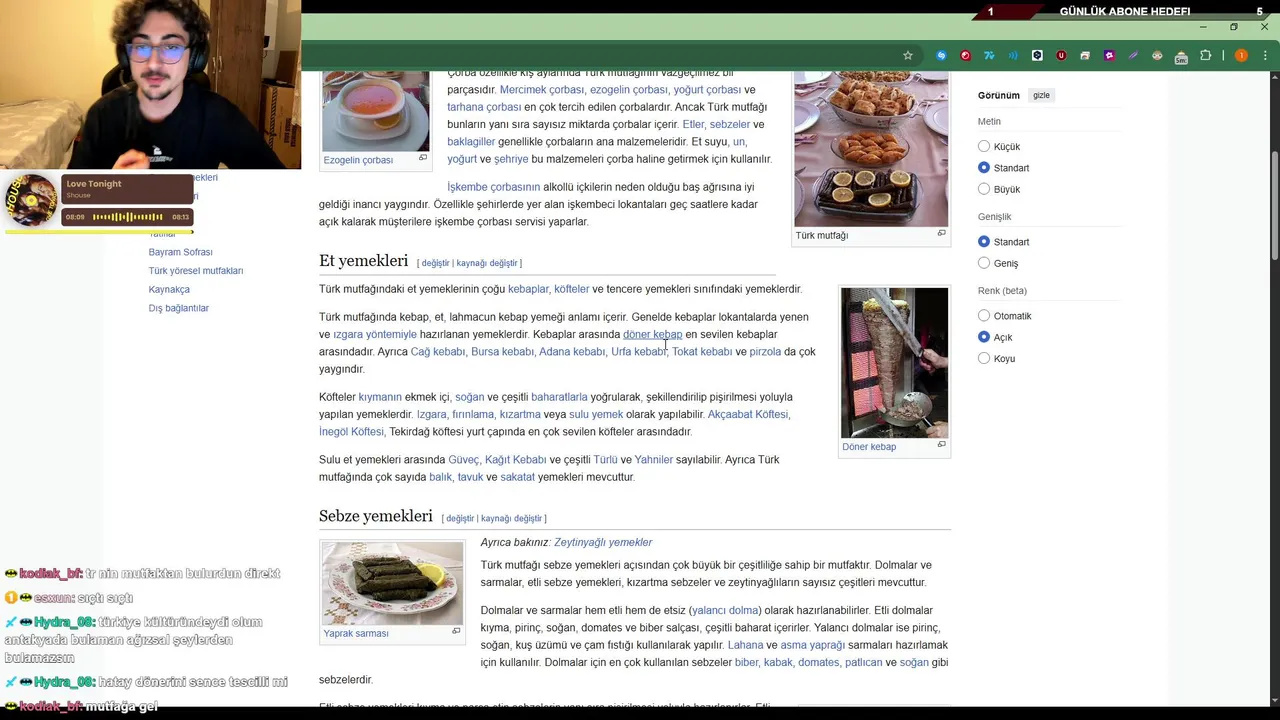Open the Ezogelin çorbası thumbnail
This screenshot has height=720, width=1280.
pyautogui.click(x=376, y=111)
